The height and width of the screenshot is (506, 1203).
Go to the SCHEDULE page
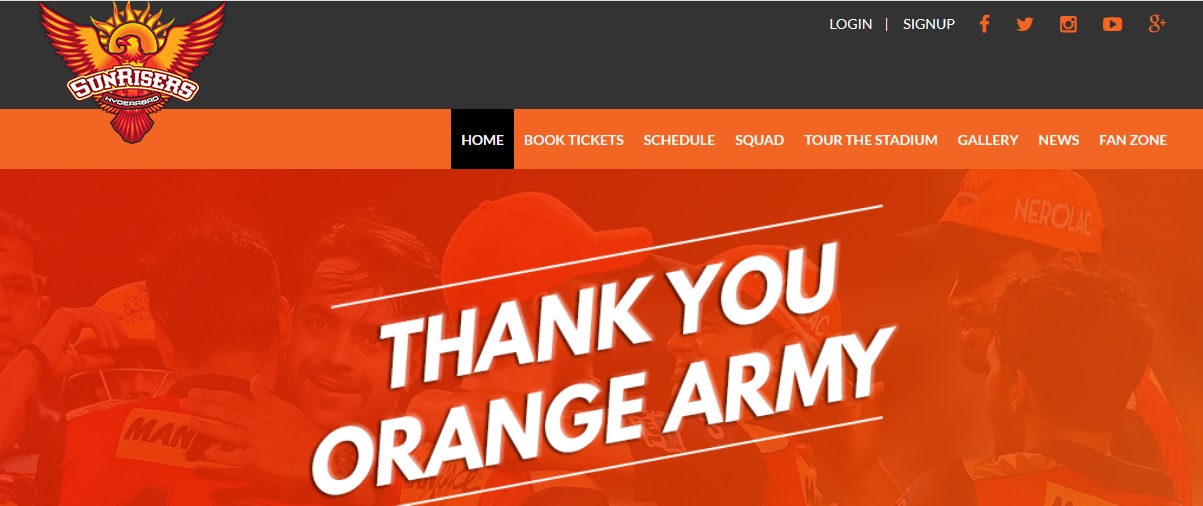point(679,140)
